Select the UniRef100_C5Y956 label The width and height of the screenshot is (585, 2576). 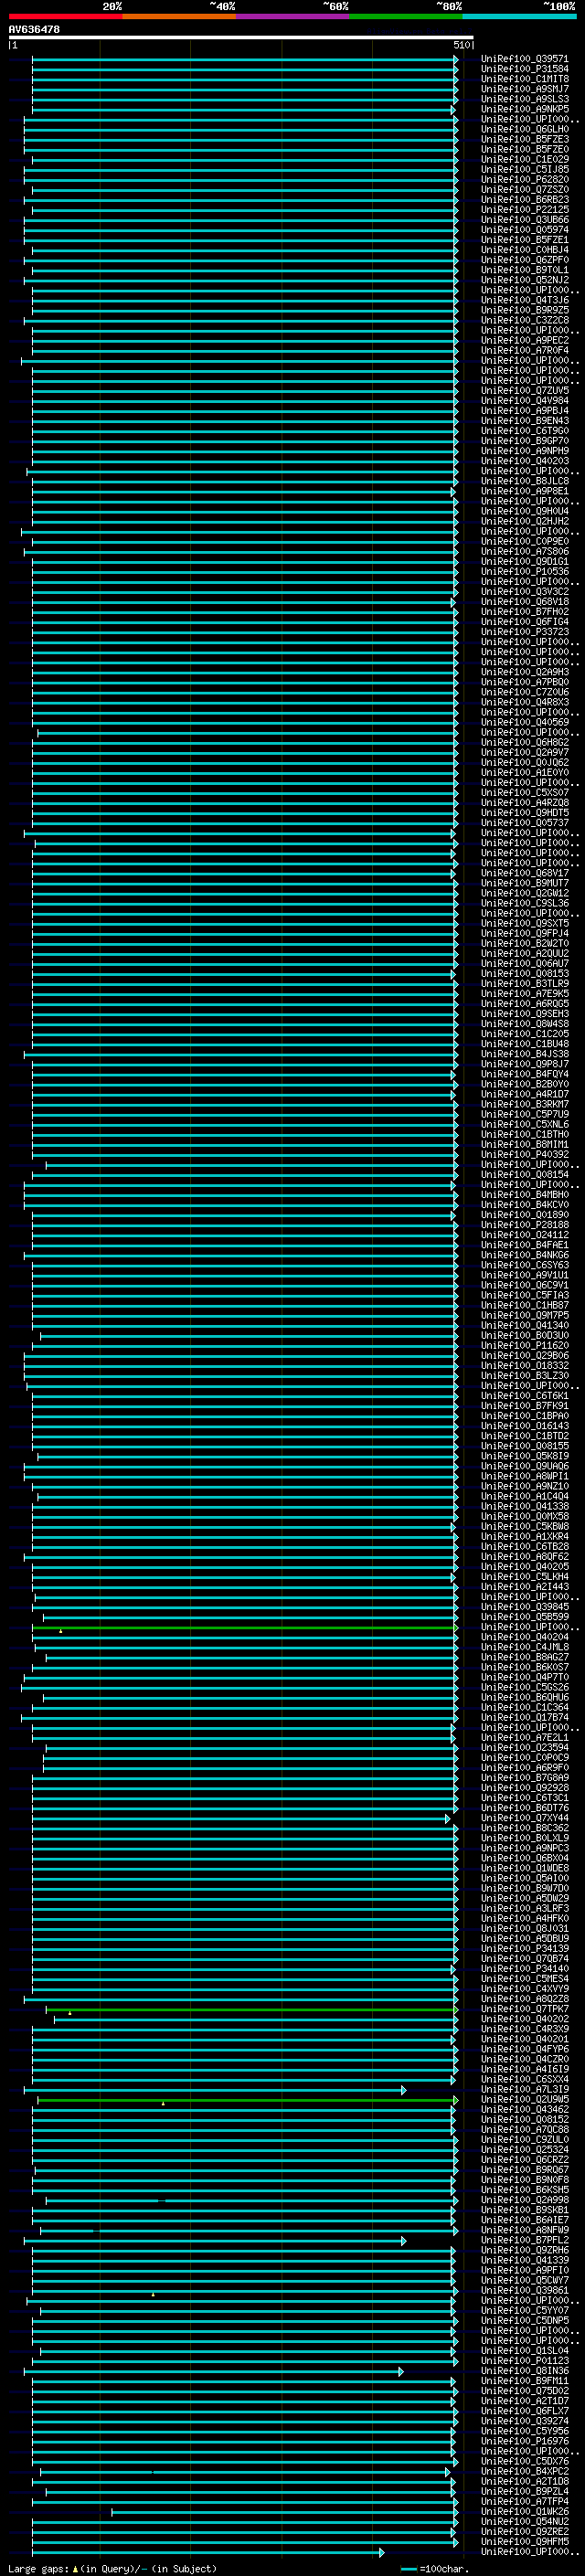click(x=524, y=2431)
